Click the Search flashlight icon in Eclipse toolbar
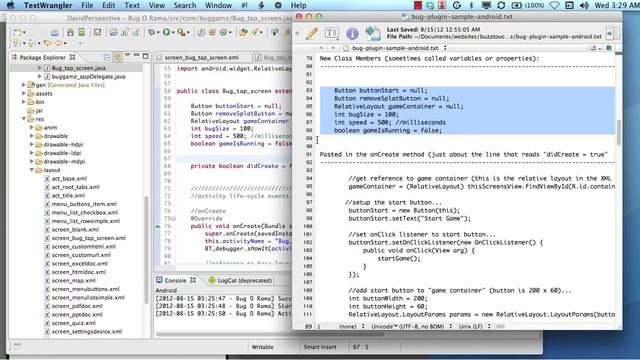 (x=256, y=32)
